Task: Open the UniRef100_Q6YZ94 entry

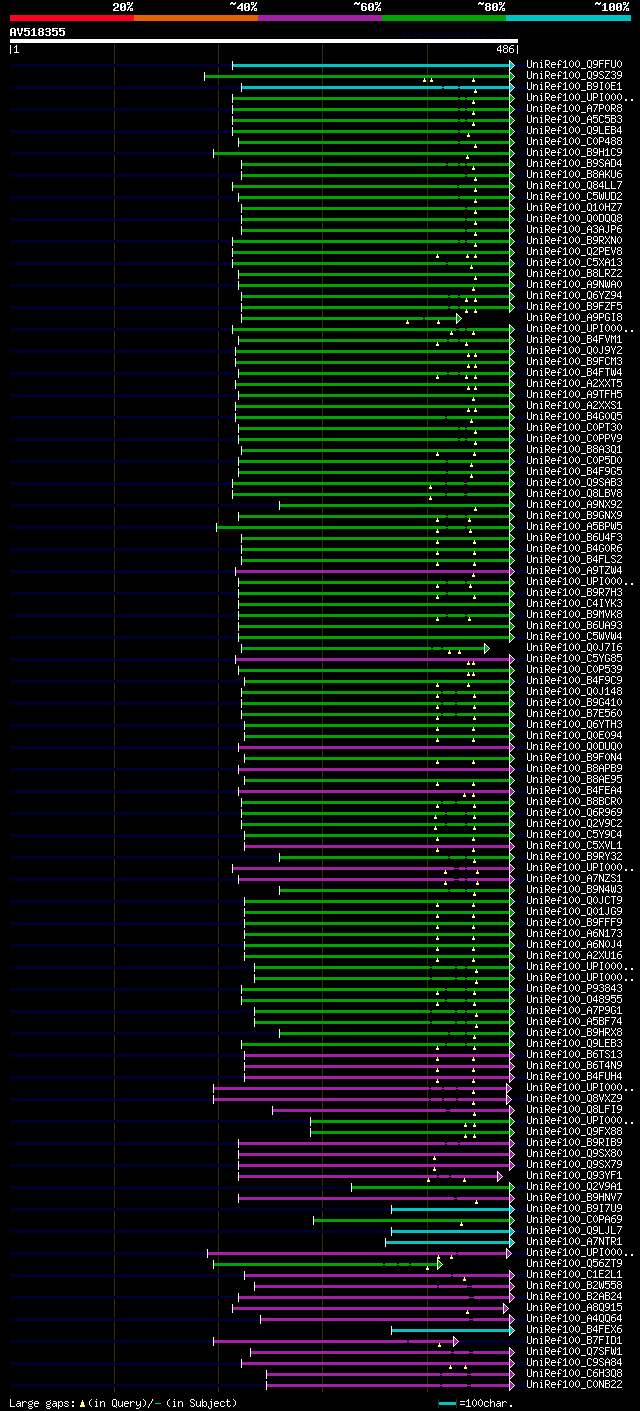Action: [x=574, y=296]
